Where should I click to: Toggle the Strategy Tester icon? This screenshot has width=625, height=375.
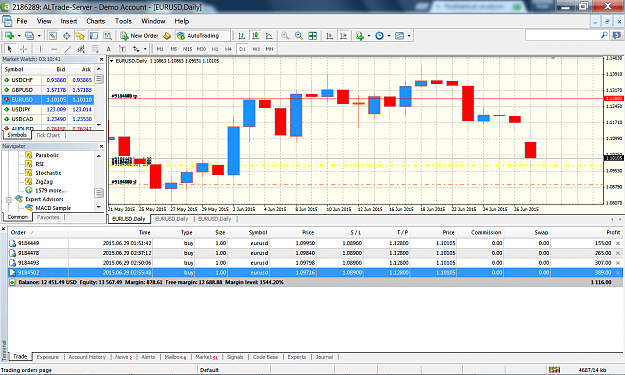pyautogui.click(x=108, y=36)
